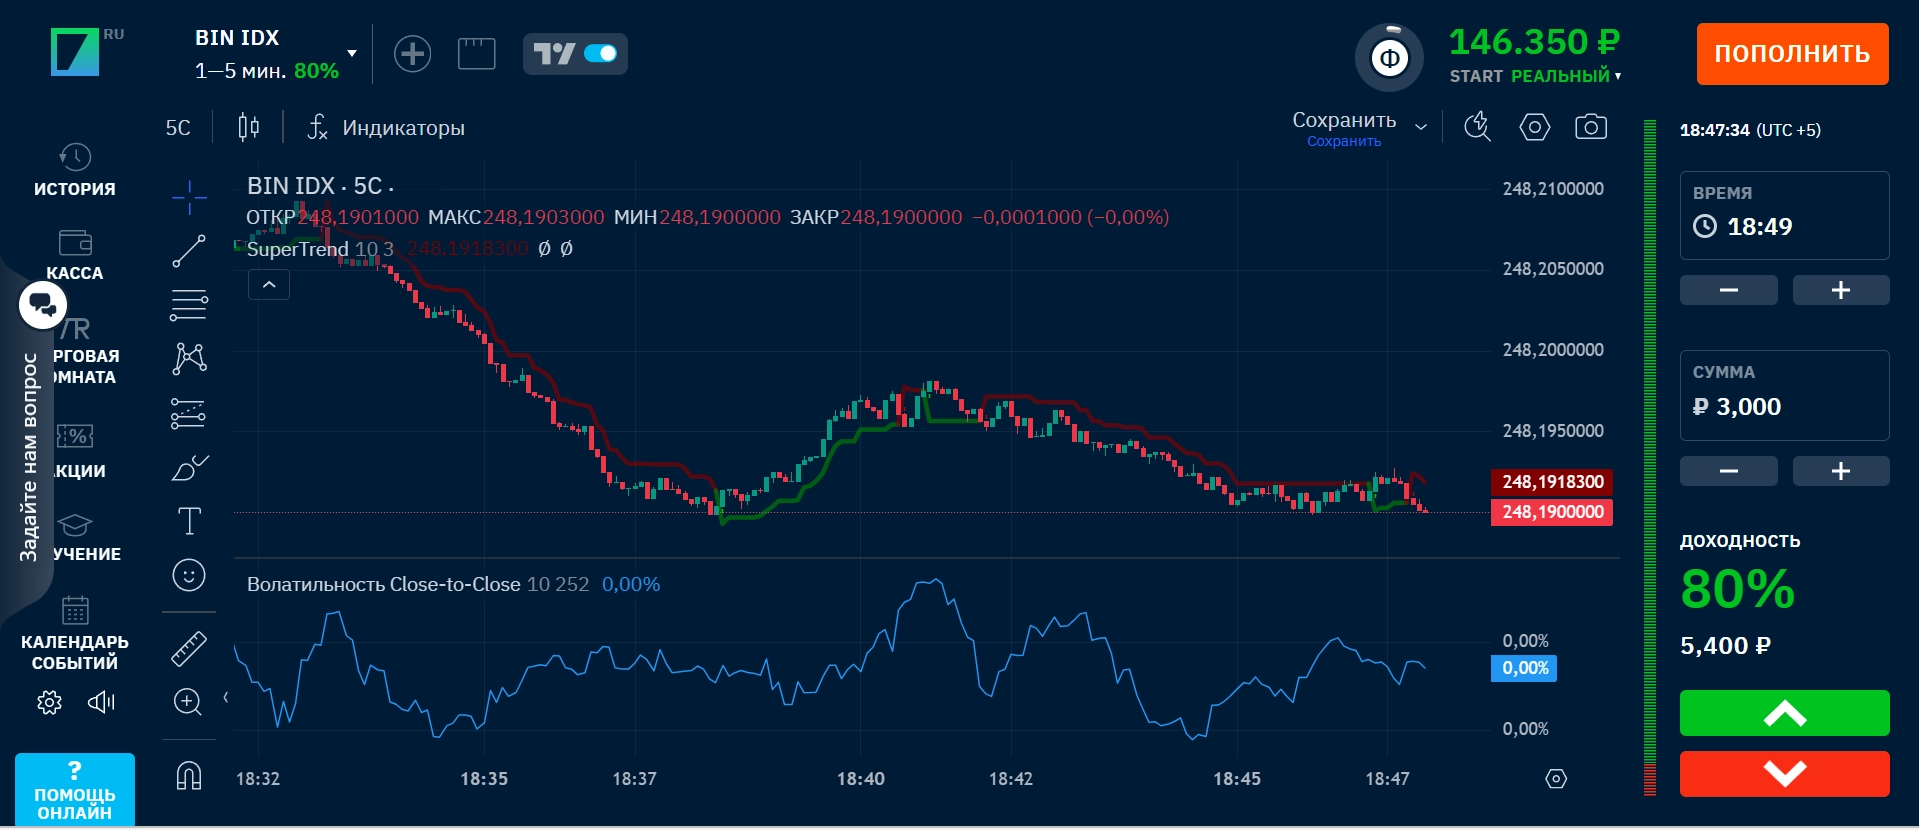Select the crosshair cursor tool
Image resolution: width=1919 pixels, height=830 pixels.
(188, 197)
